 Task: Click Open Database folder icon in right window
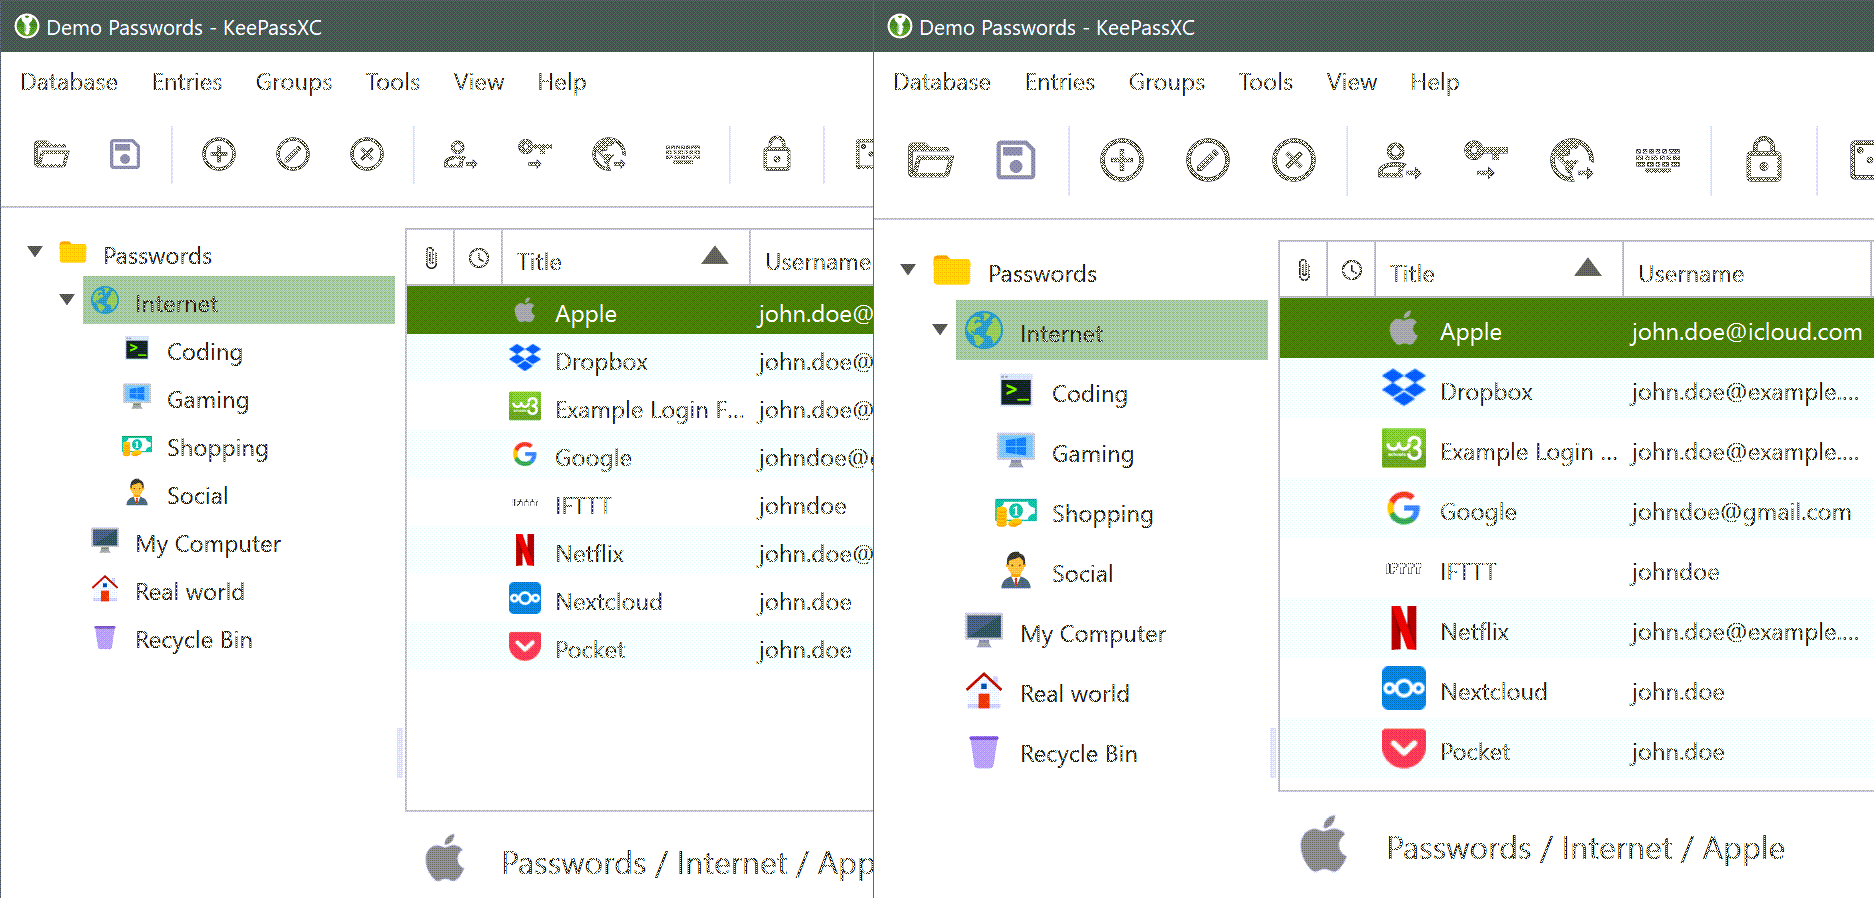[929, 160]
